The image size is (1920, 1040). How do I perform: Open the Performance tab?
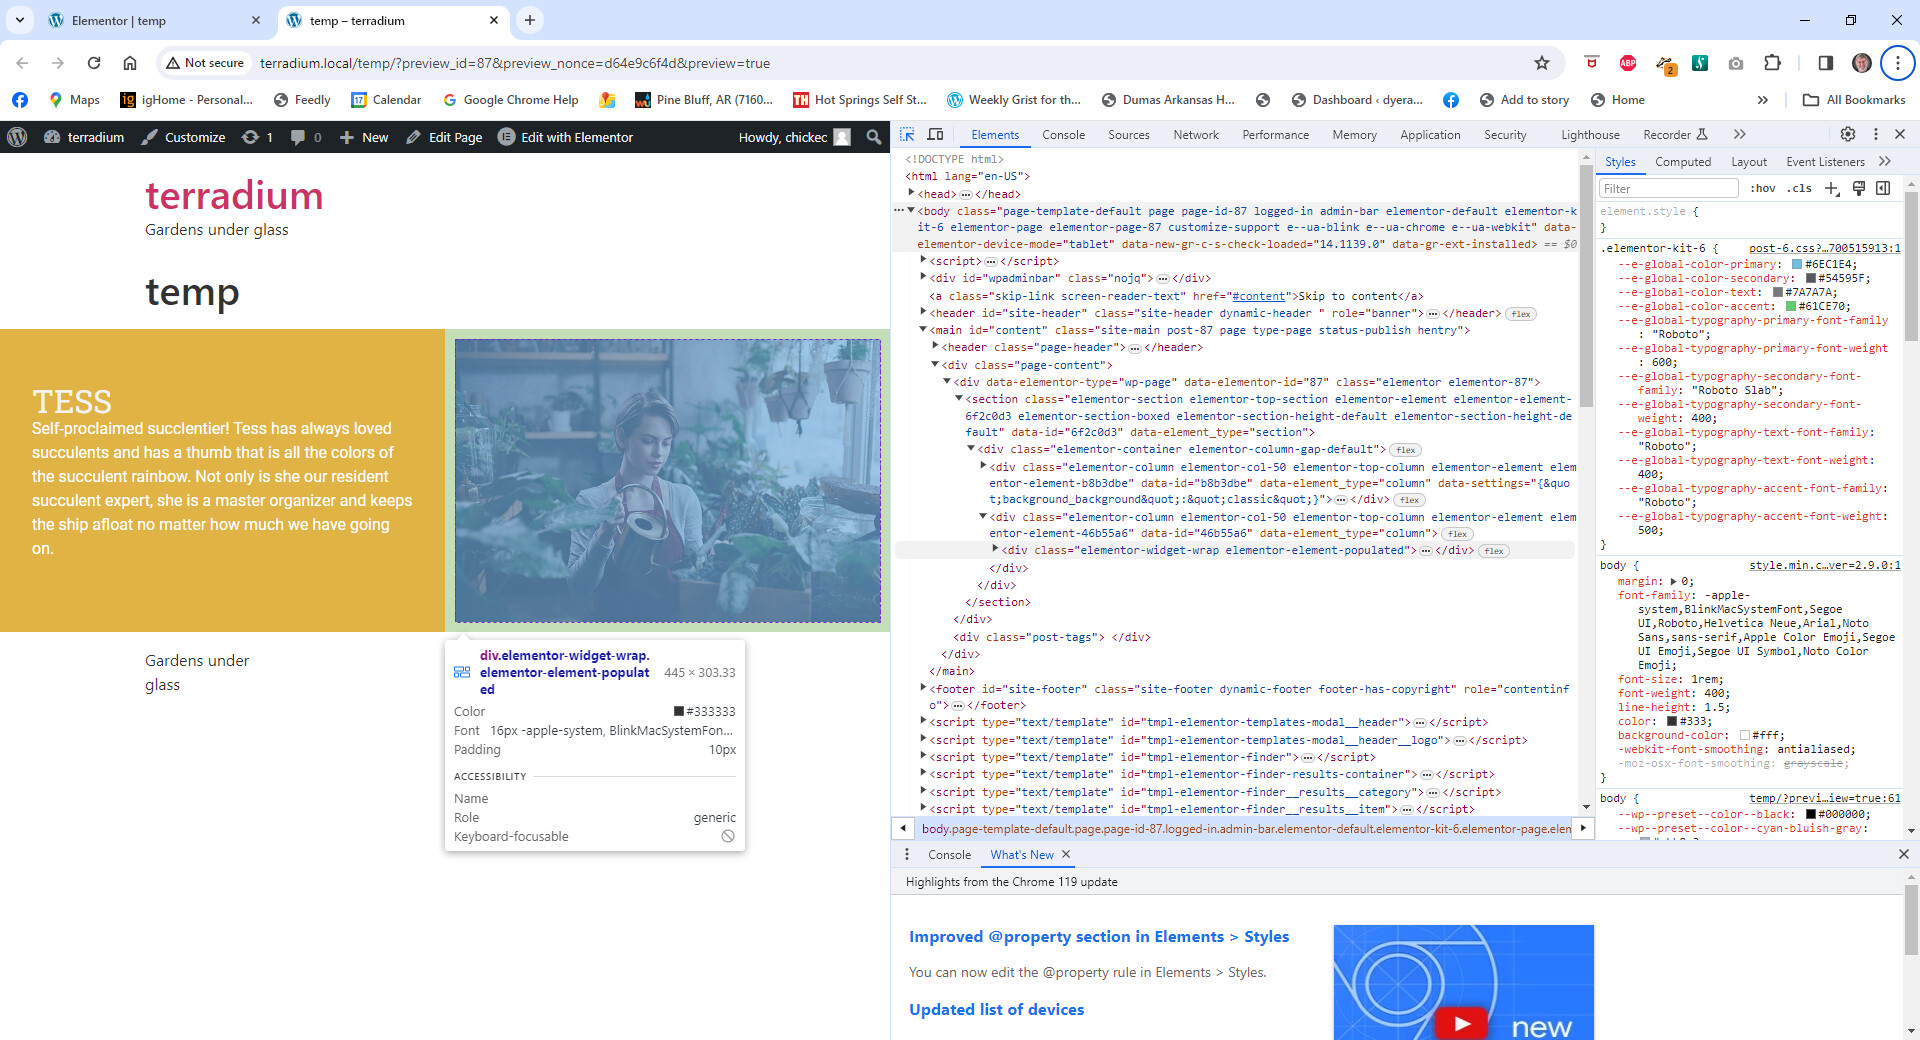click(1275, 135)
